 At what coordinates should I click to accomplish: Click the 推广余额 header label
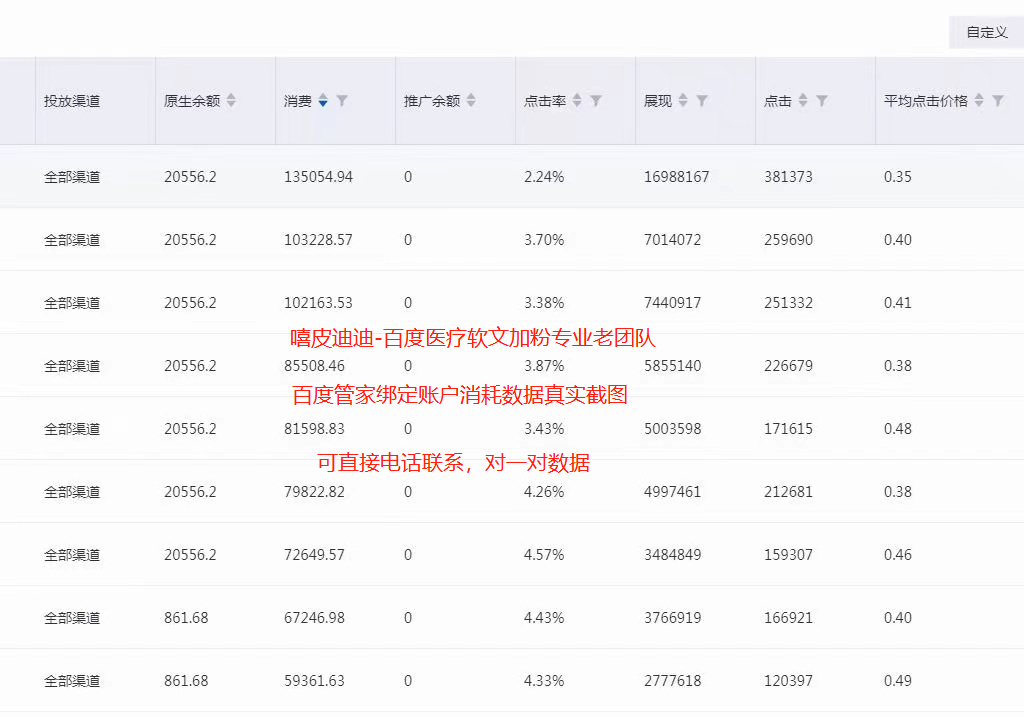click(x=432, y=101)
